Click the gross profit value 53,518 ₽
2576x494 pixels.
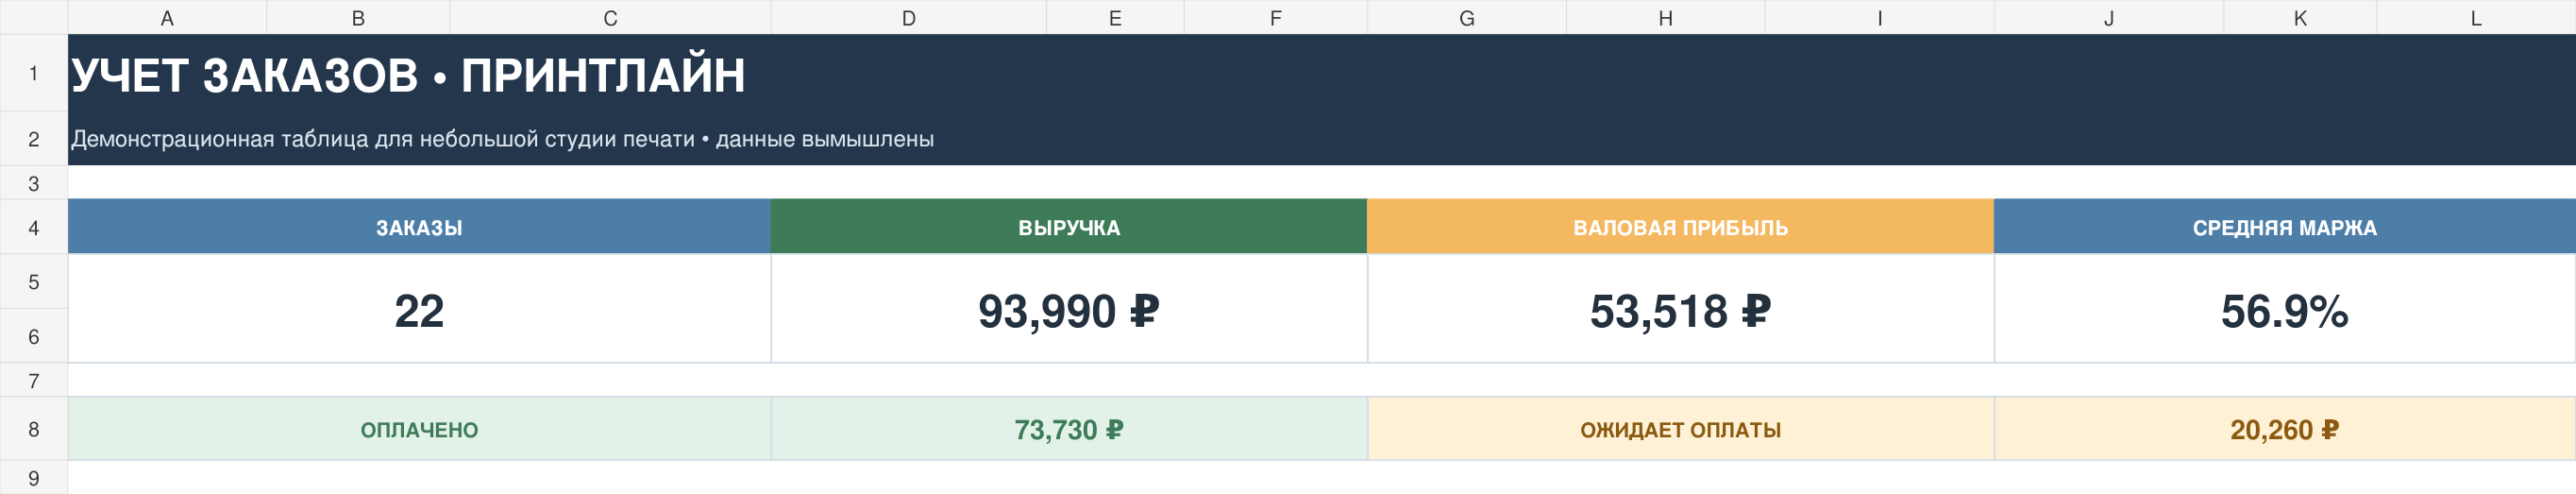point(1680,309)
